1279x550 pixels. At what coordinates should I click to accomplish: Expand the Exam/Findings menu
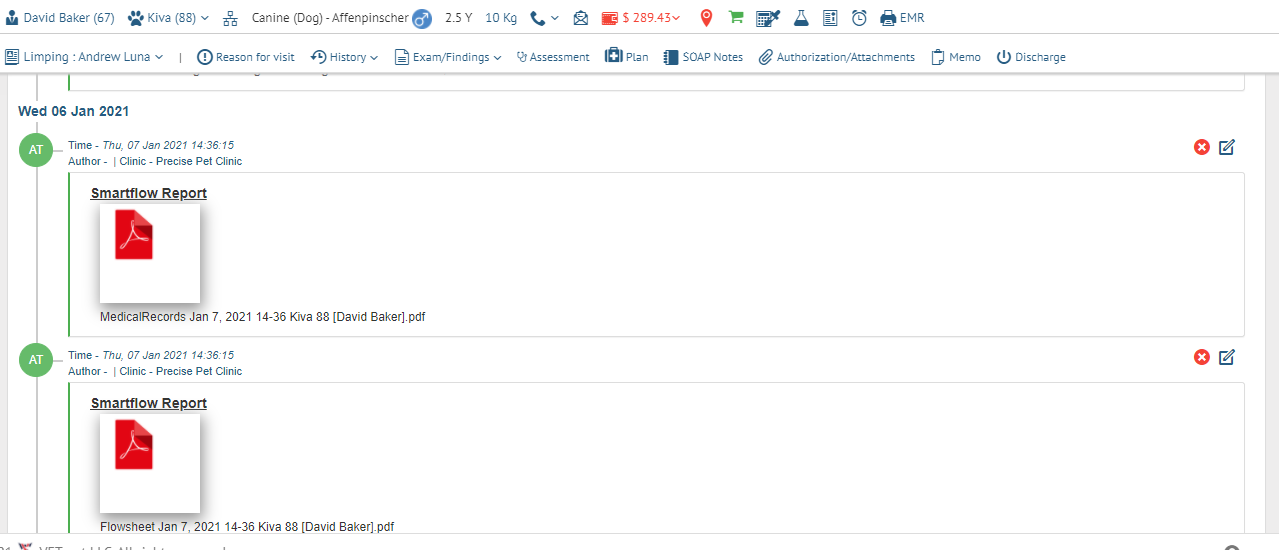click(448, 57)
